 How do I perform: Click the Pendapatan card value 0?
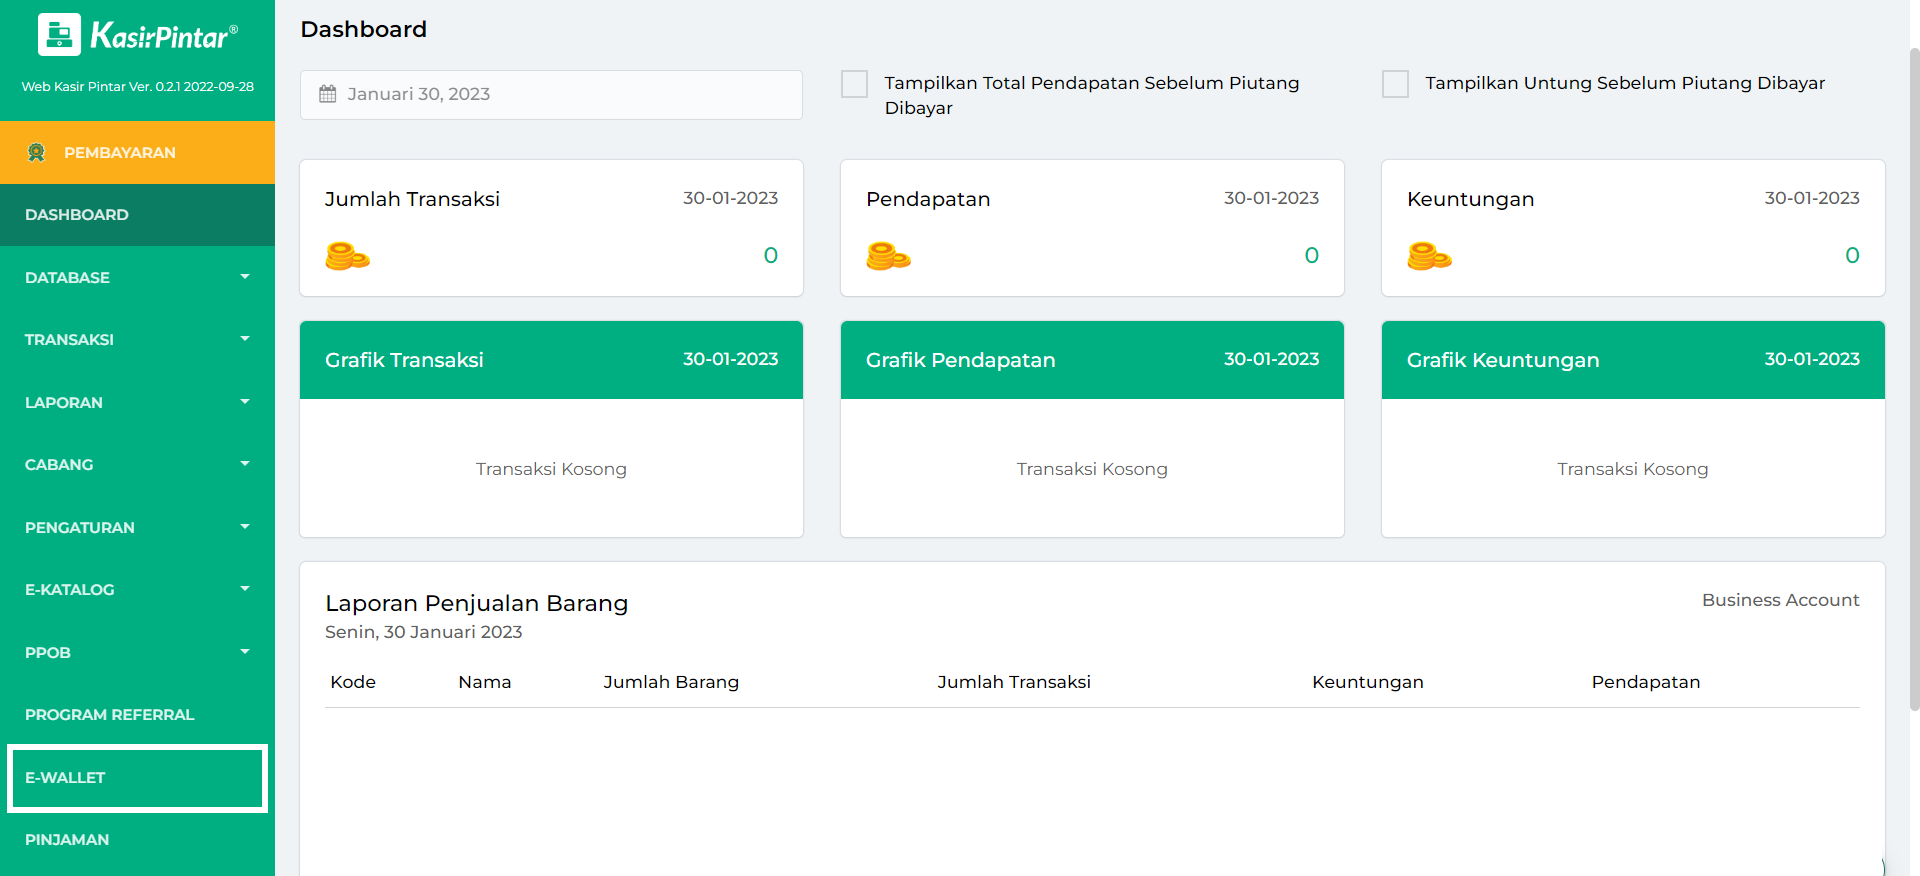tap(1312, 256)
